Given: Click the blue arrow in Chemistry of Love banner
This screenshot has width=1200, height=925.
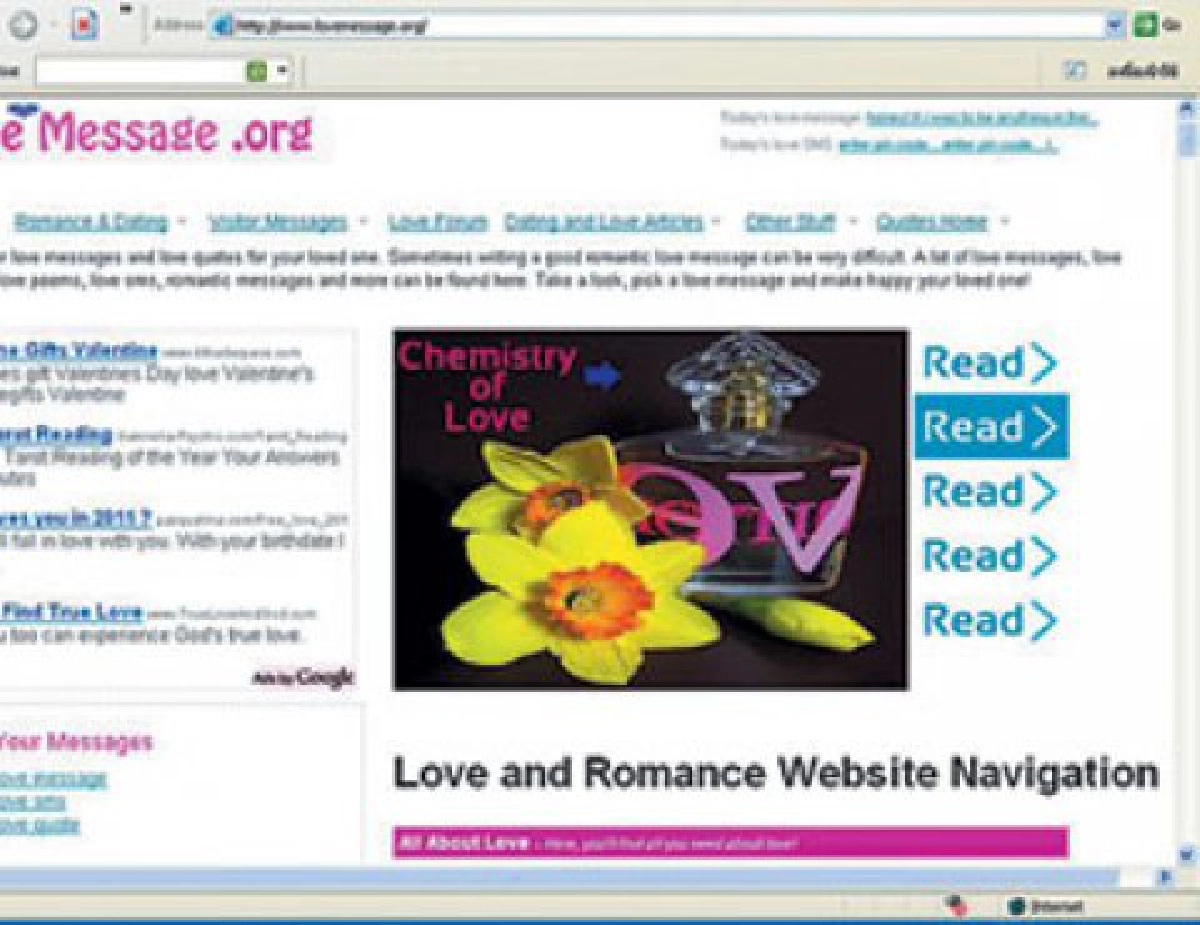Looking at the screenshot, I should [602, 376].
